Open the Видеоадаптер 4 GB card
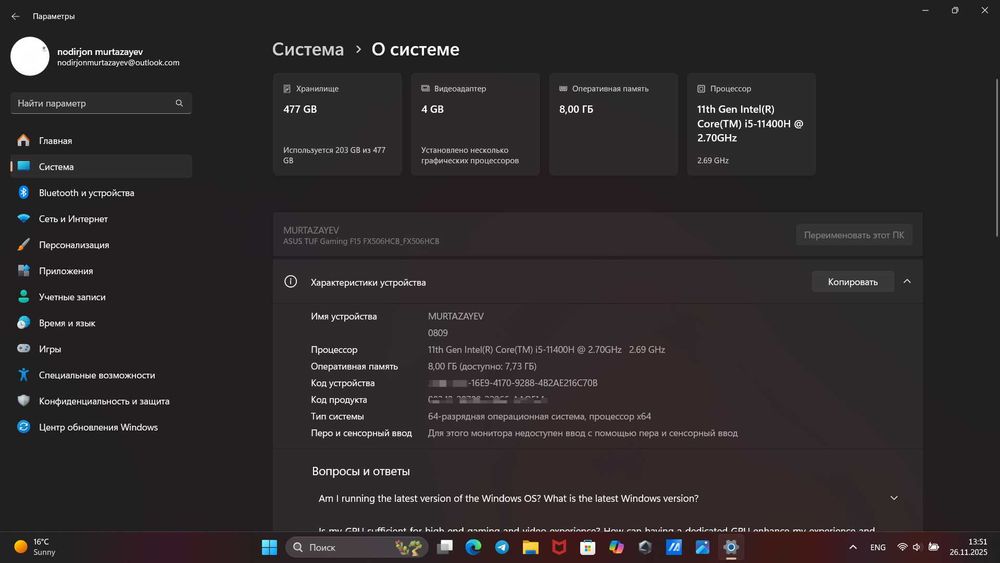Image resolution: width=1000 pixels, height=563 pixels. click(475, 124)
